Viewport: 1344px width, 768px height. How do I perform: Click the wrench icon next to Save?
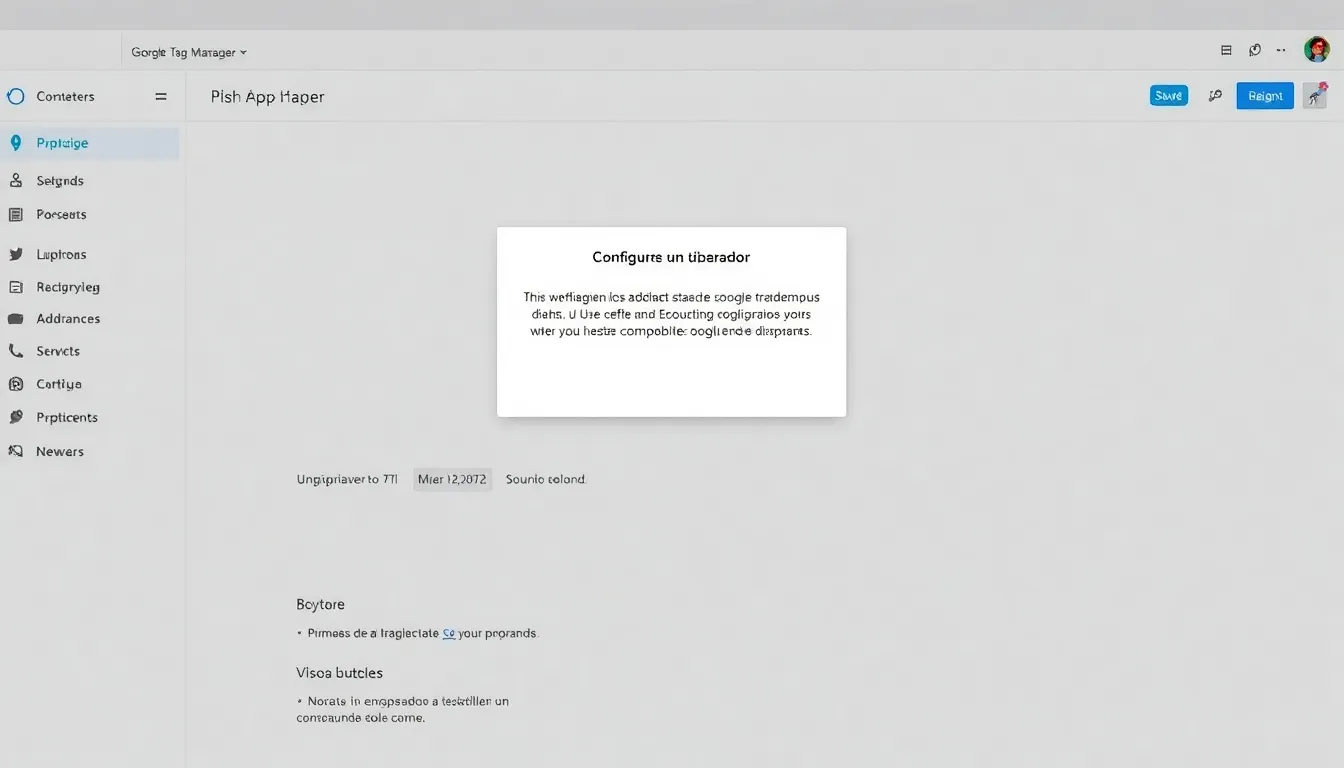pyautogui.click(x=1215, y=94)
